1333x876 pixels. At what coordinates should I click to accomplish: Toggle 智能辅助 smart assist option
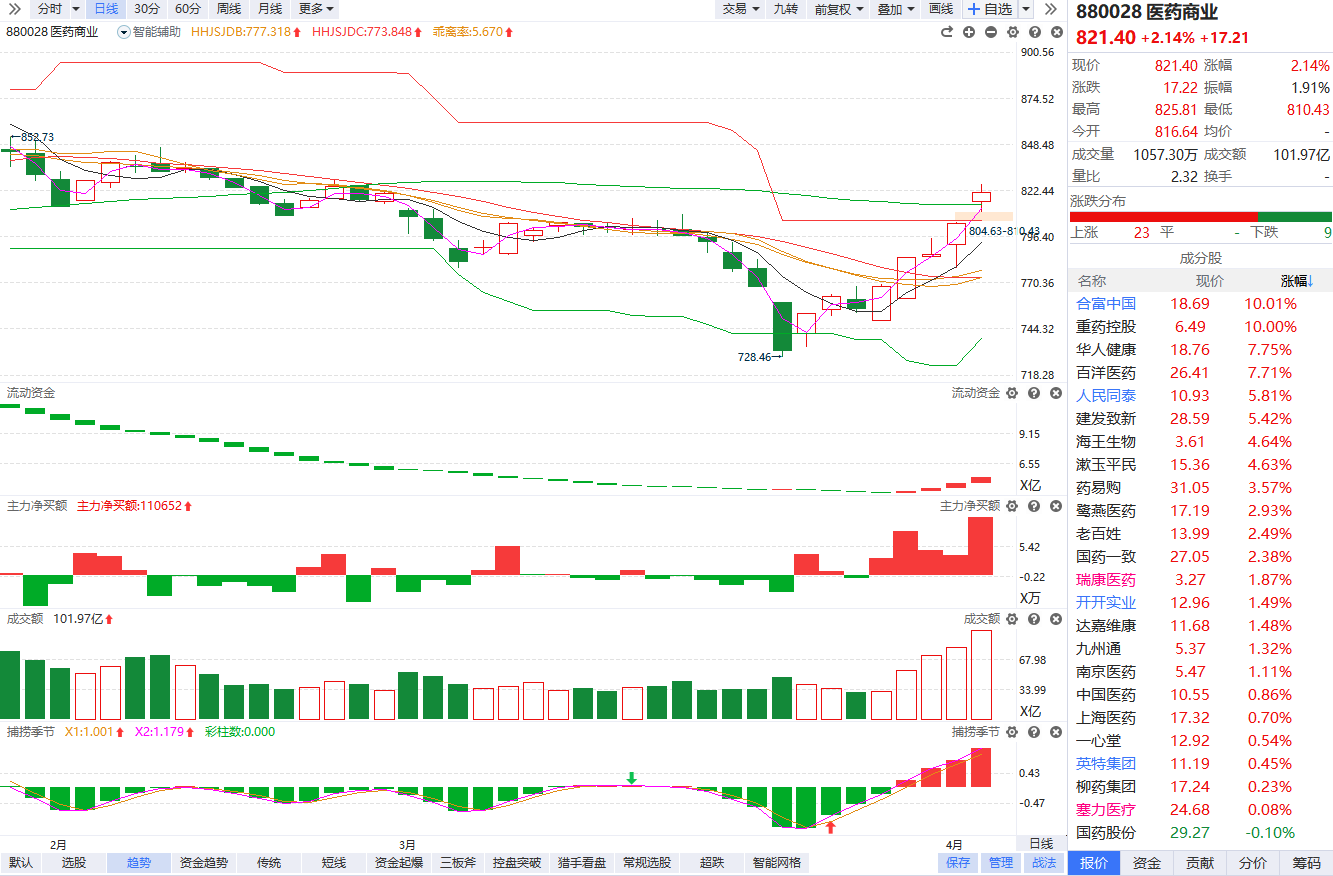pos(150,32)
